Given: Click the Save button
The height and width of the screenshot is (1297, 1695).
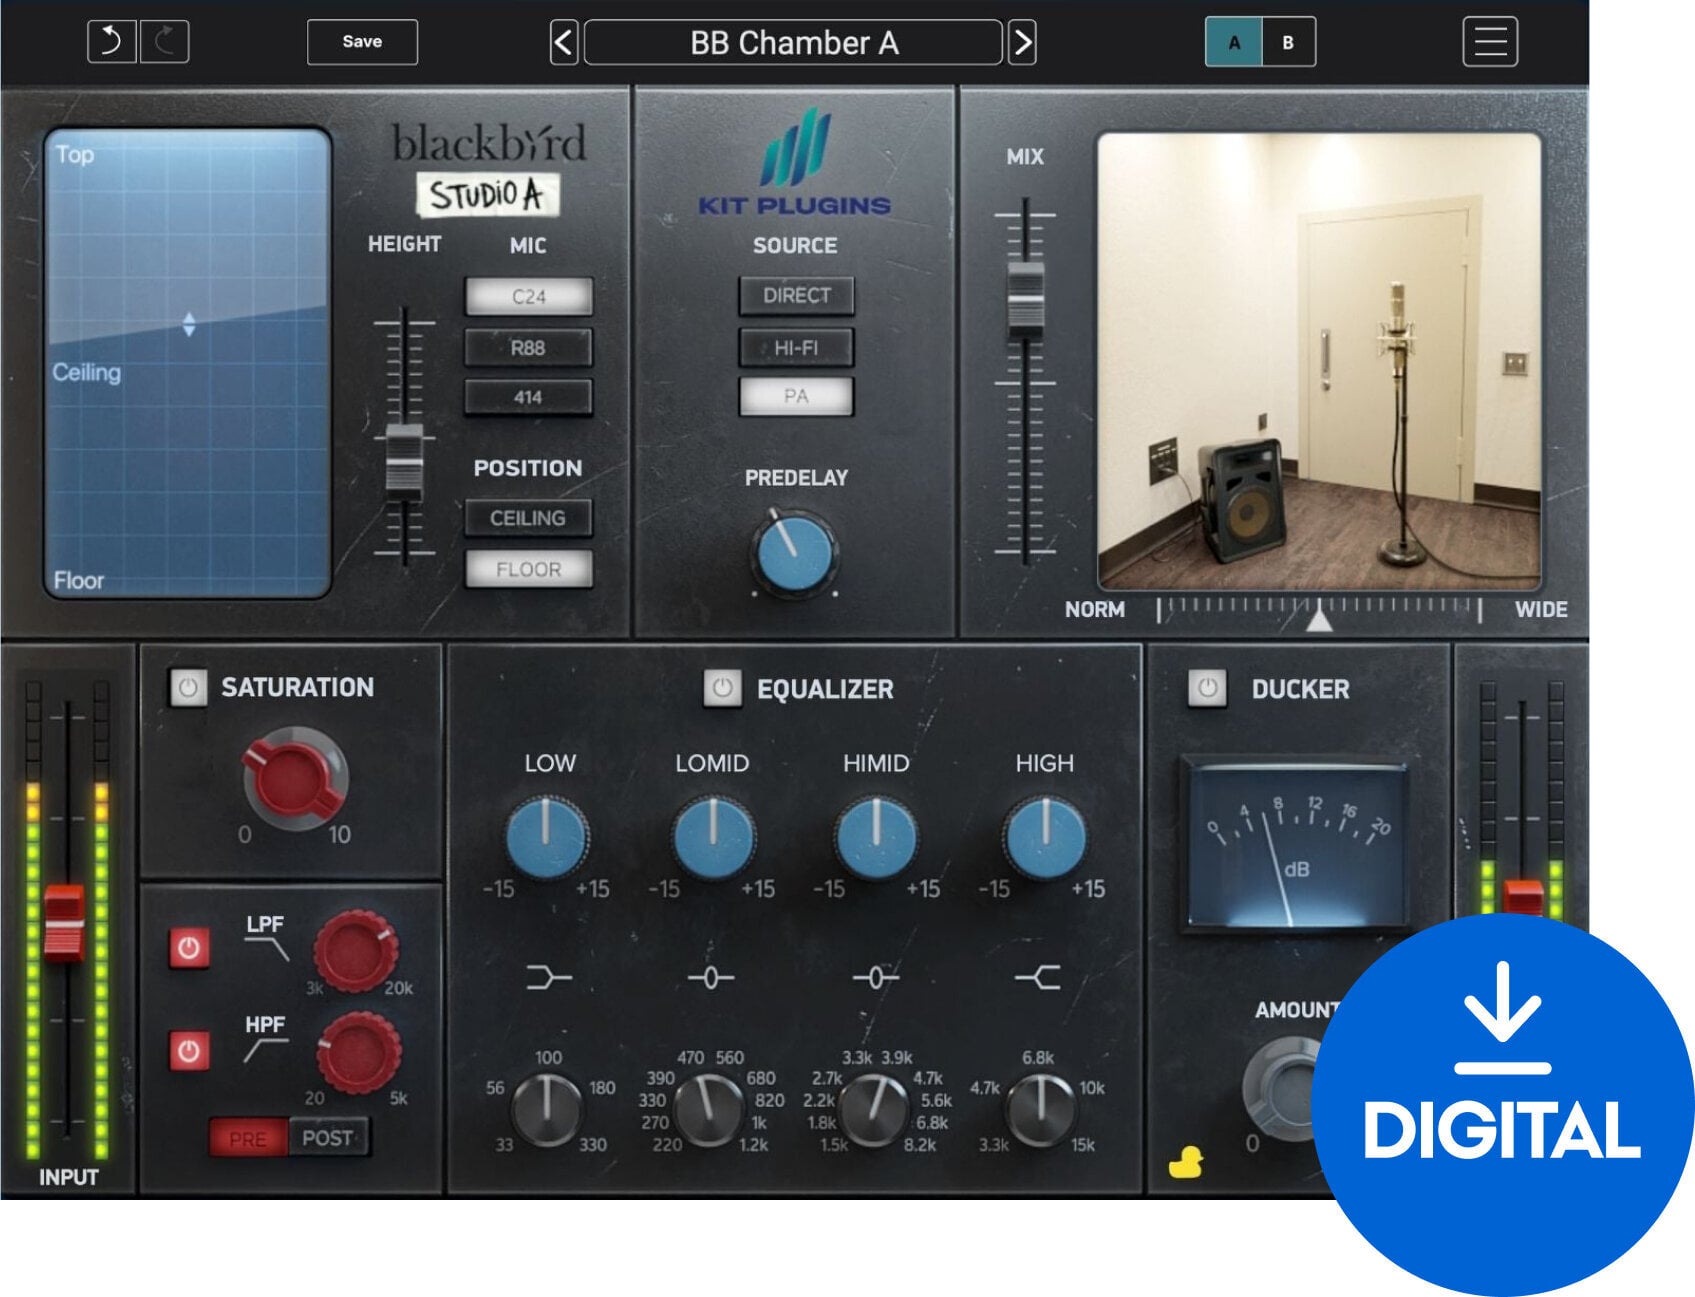Looking at the screenshot, I should [x=362, y=42].
